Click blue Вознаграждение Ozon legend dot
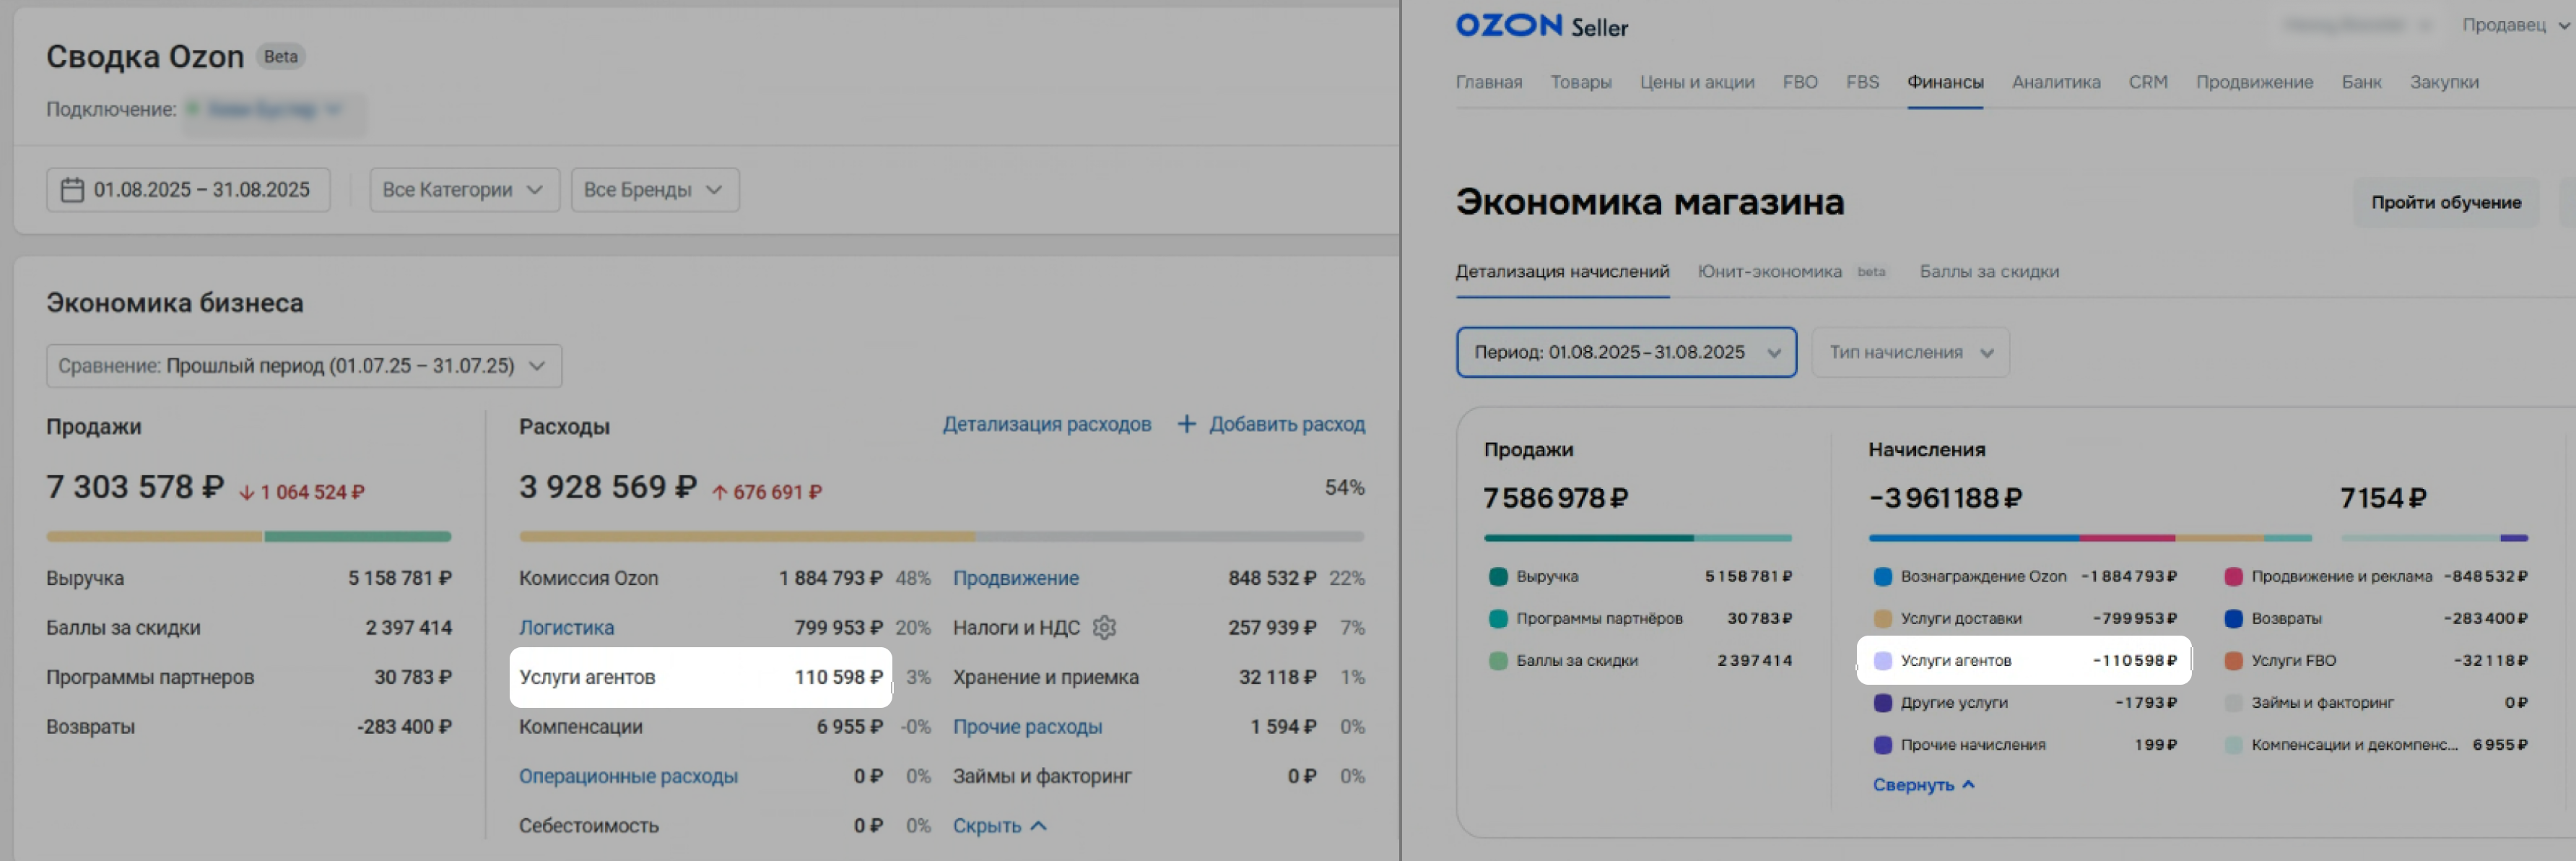Screen dimensions: 2576x861 (x=1882, y=577)
